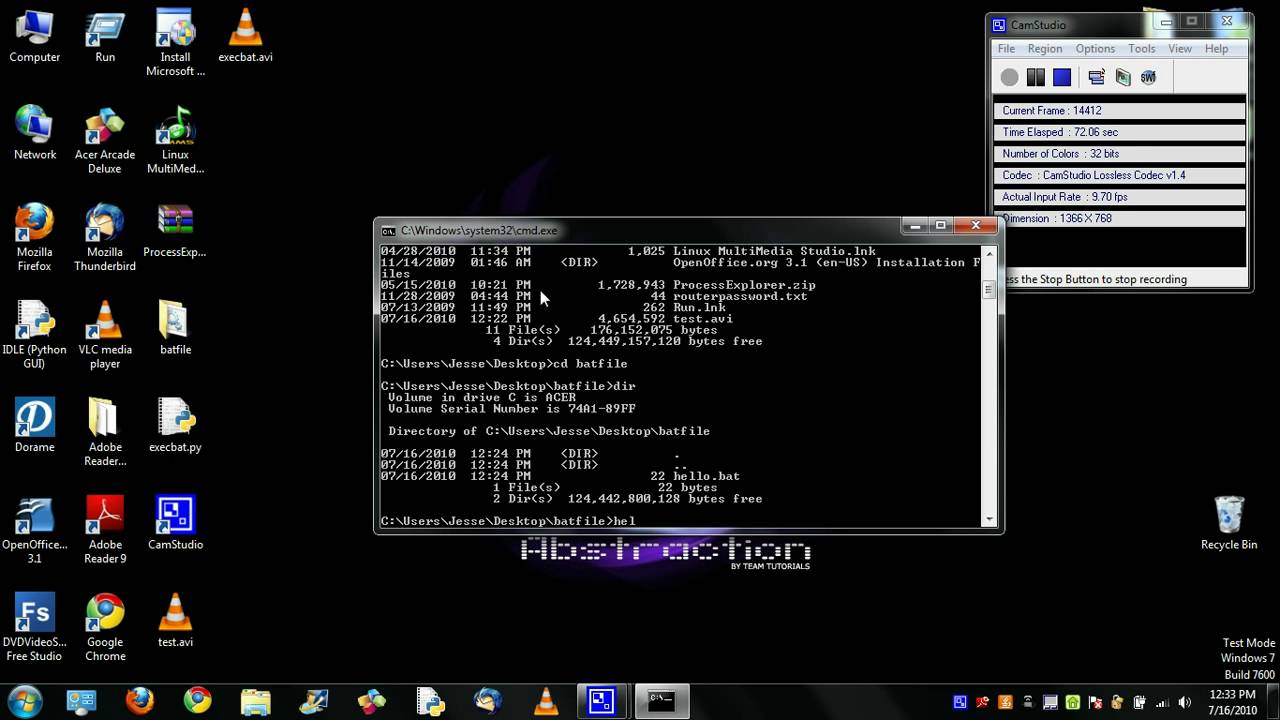Select the test.avi file on desktop
Screen dimensions: 1280x720
[175, 620]
